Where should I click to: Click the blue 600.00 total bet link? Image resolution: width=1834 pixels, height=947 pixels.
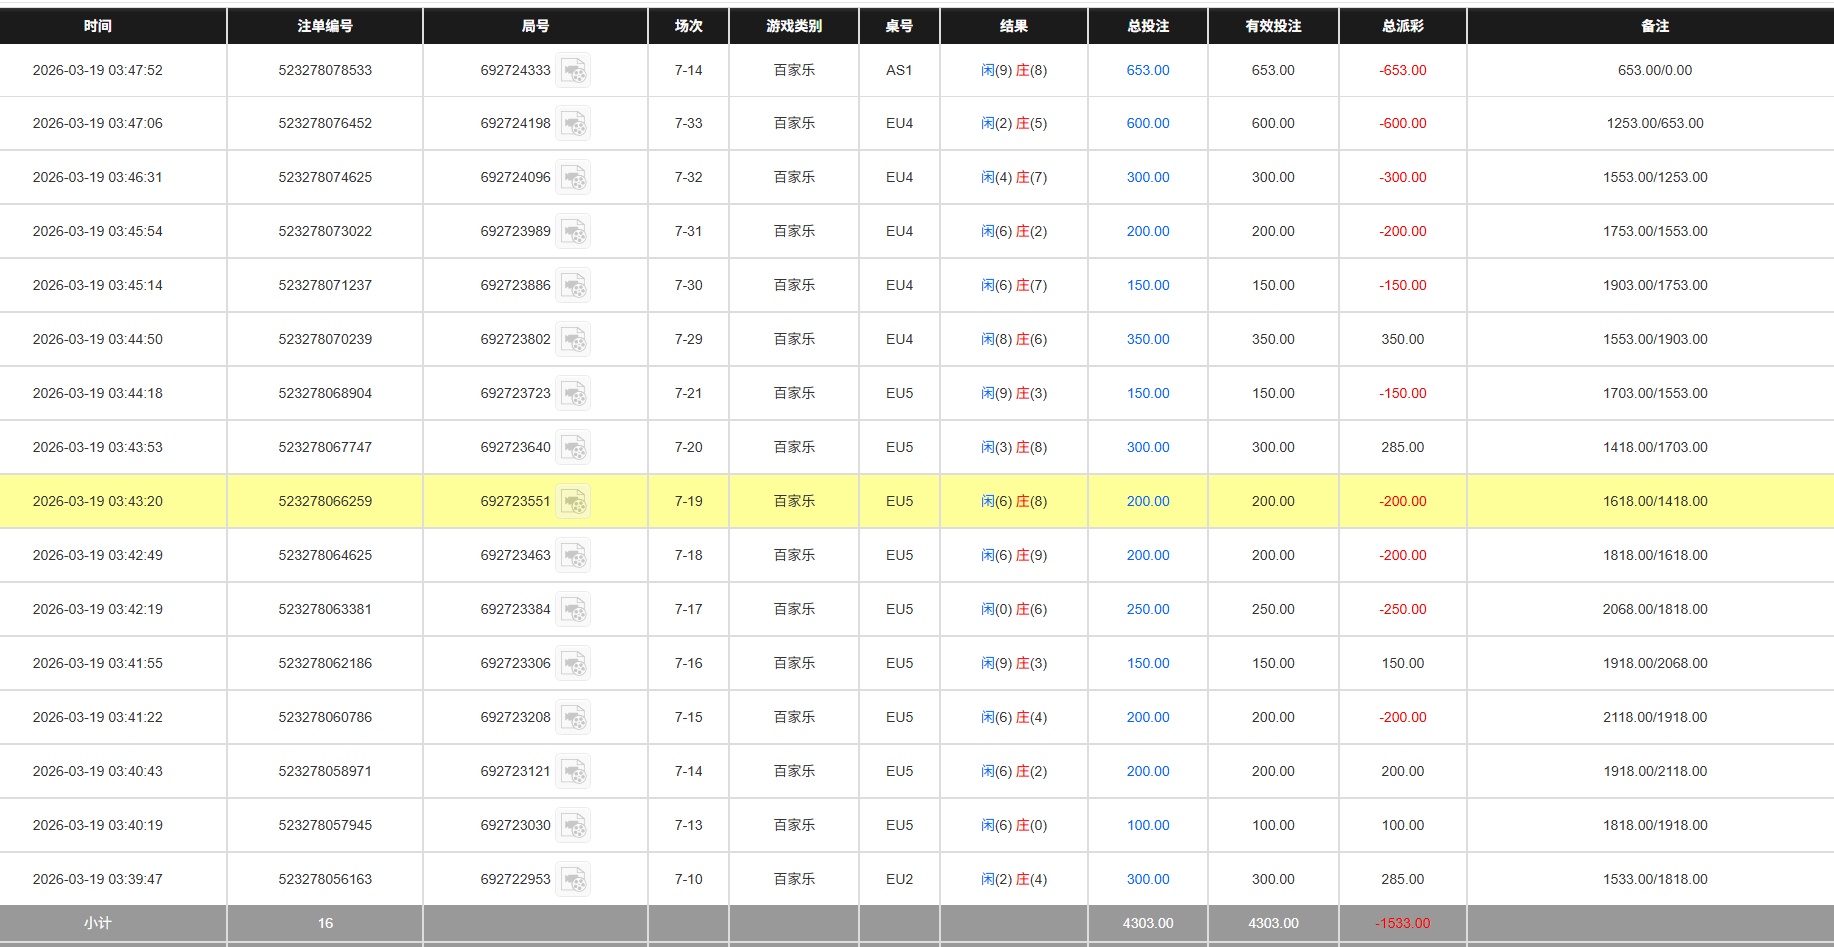point(1147,123)
